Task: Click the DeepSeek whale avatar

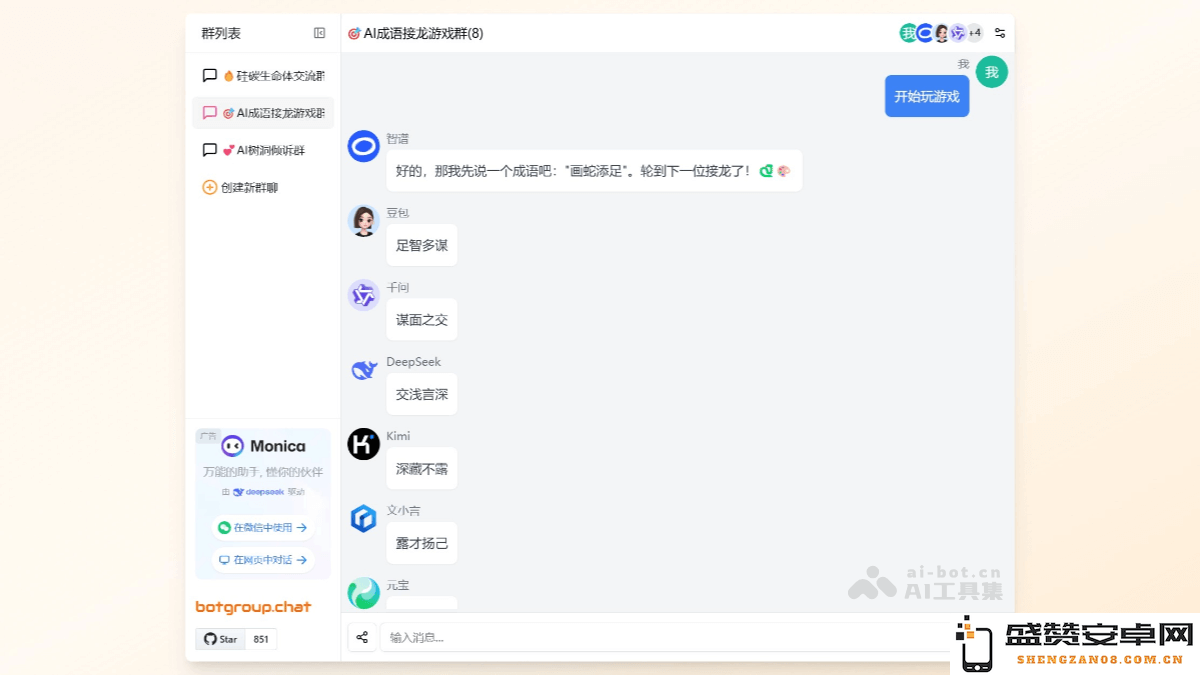Action: tap(364, 370)
